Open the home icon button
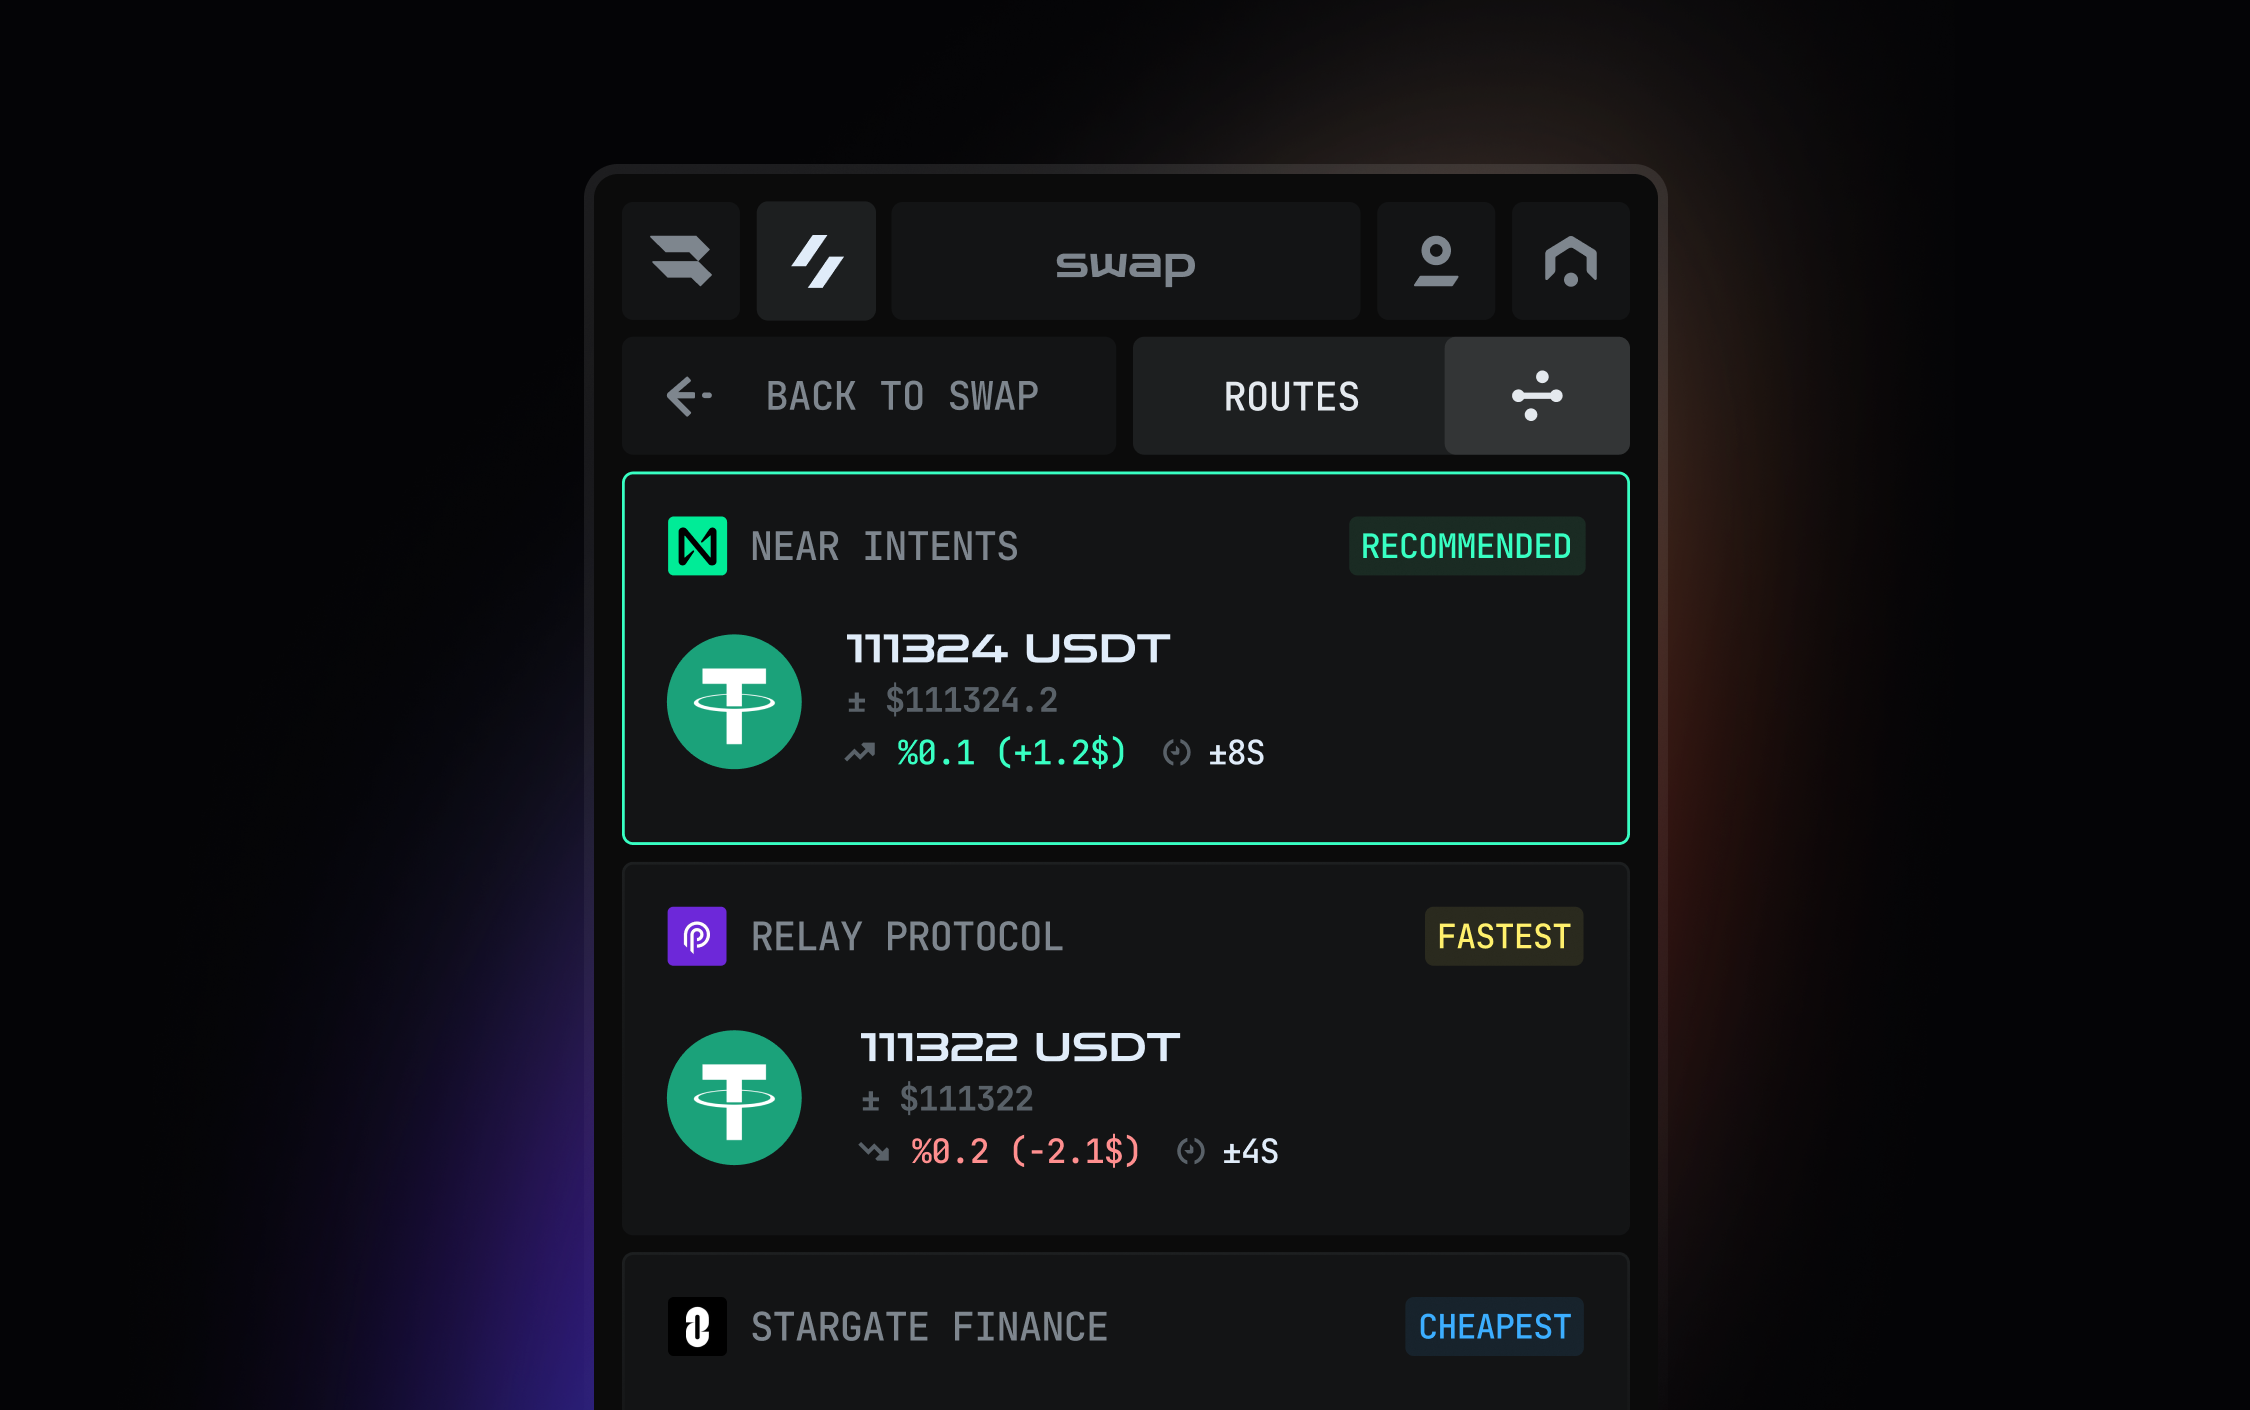The height and width of the screenshot is (1410, 2250). (x=1570, y=261)
